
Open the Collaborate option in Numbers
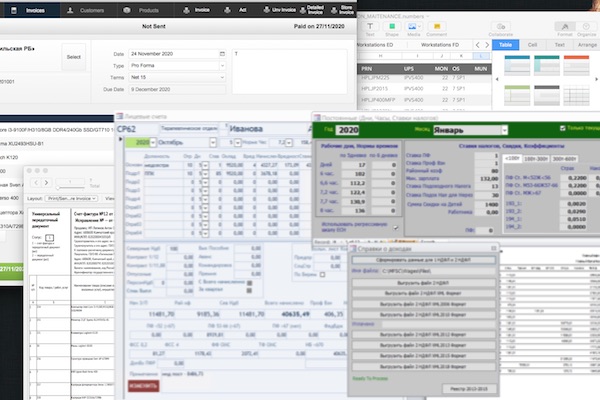pos(501,26)
